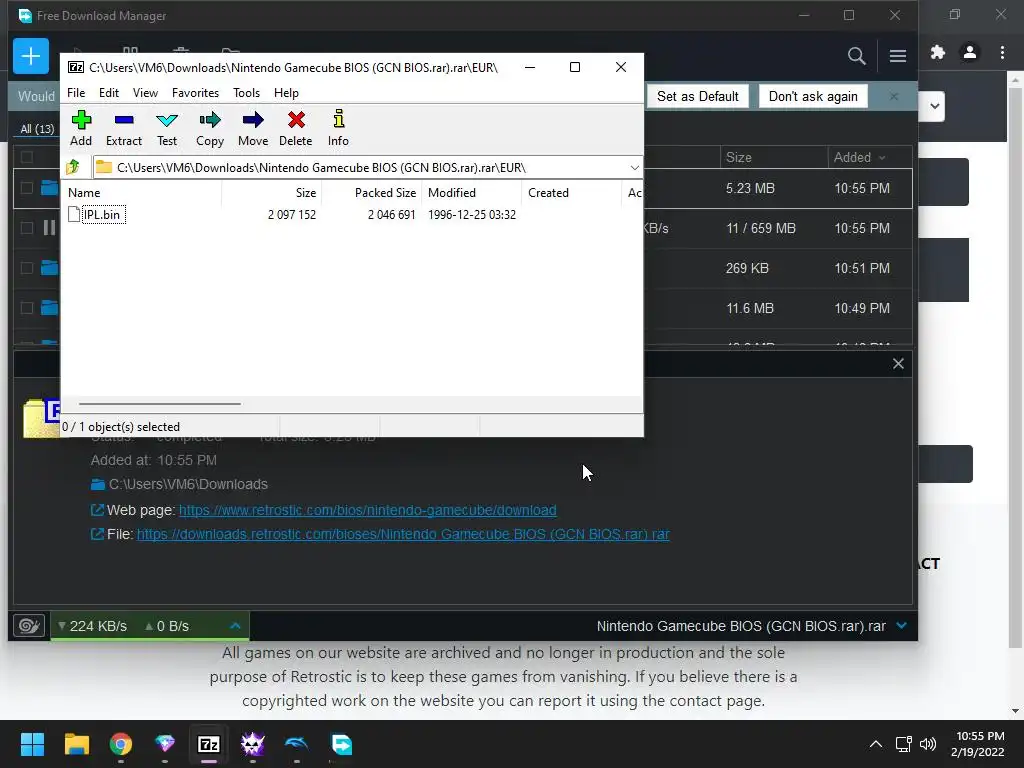Screen dimensions: 1024x768
Task: Select the All (13) tab
Action: tap(37, 129)
